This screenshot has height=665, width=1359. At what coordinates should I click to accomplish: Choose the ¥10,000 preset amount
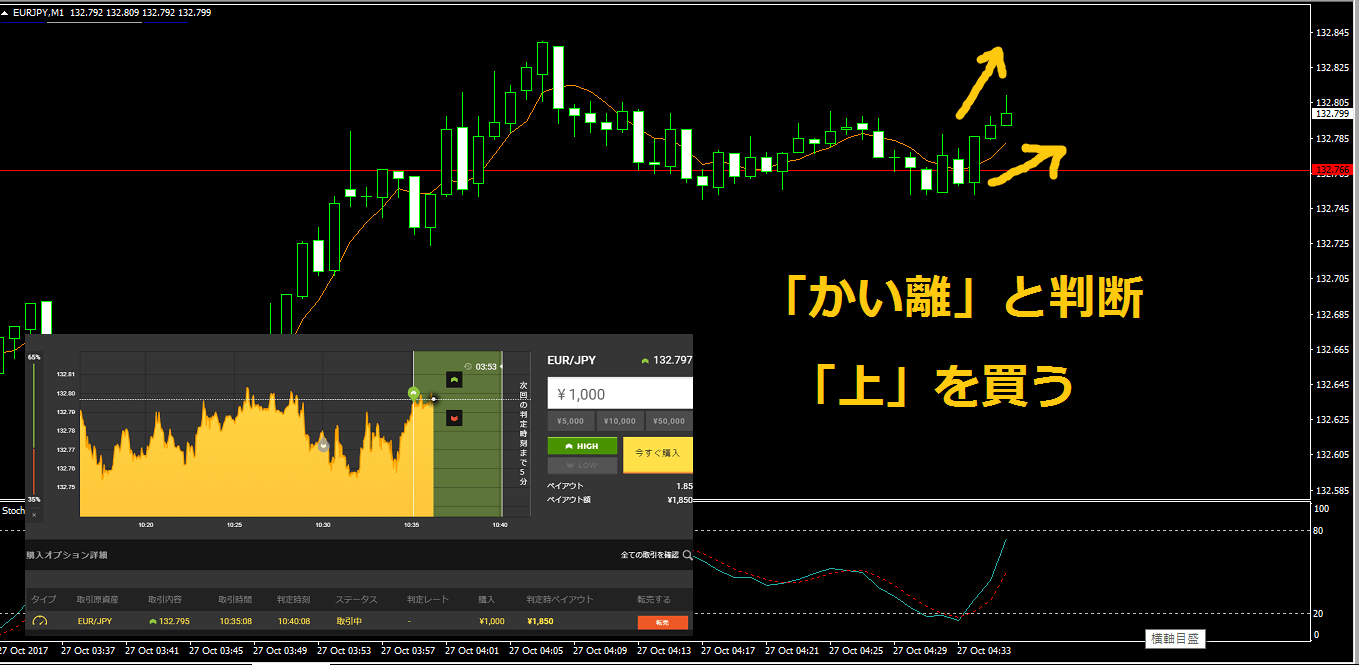click(620, 422)
